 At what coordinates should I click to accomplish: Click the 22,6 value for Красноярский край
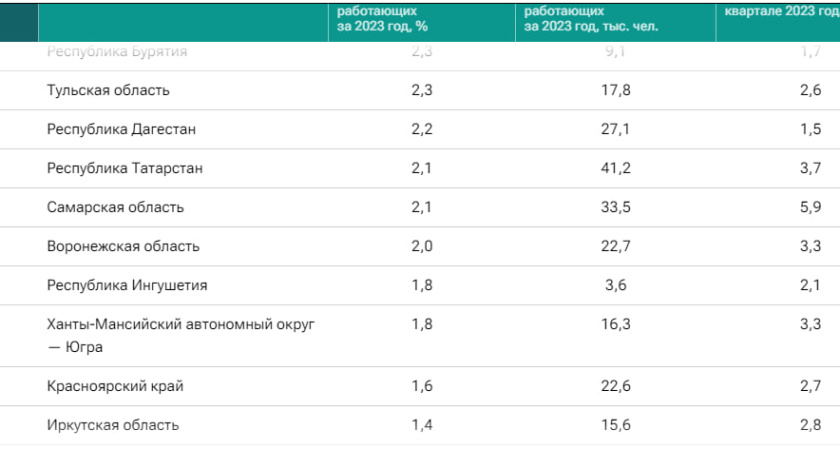pos(615,386)
